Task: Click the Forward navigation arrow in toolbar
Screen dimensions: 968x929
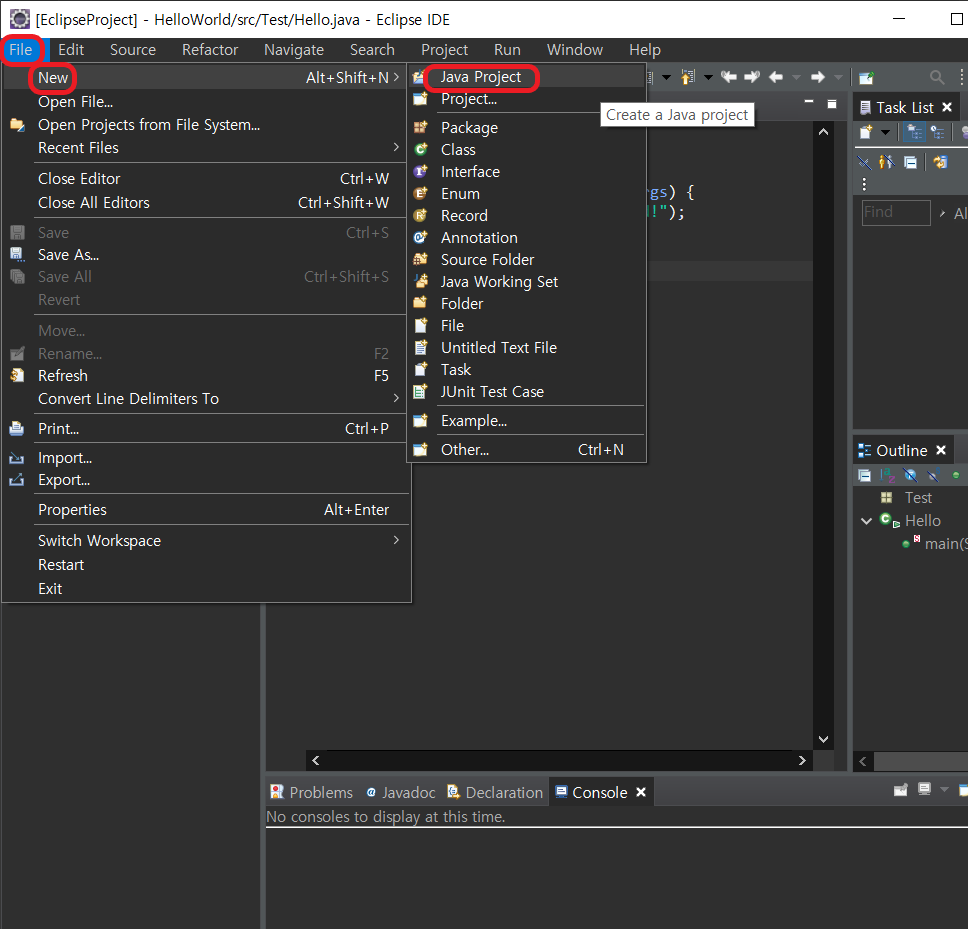Action: pyautogui.click(x=817, y=77)
